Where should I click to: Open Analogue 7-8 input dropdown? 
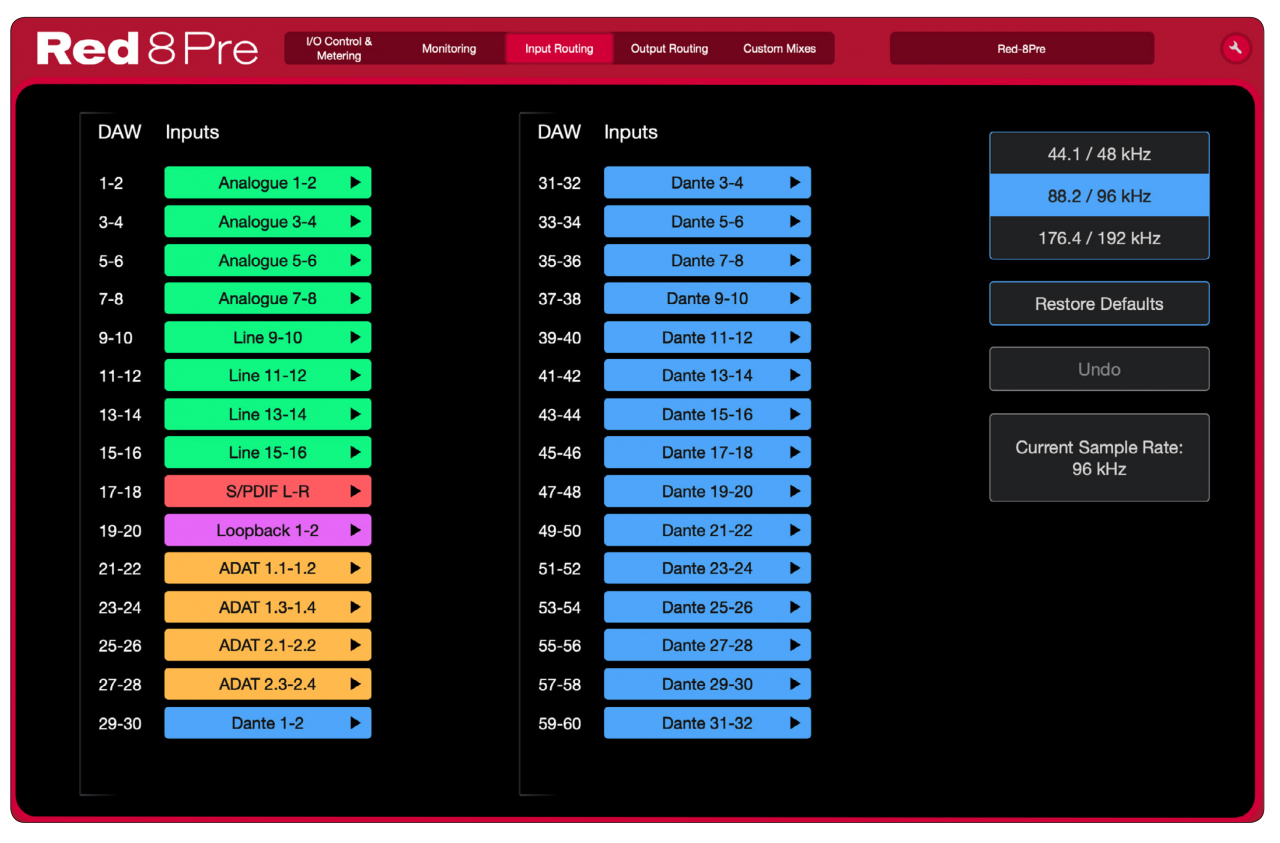point(268,299)
